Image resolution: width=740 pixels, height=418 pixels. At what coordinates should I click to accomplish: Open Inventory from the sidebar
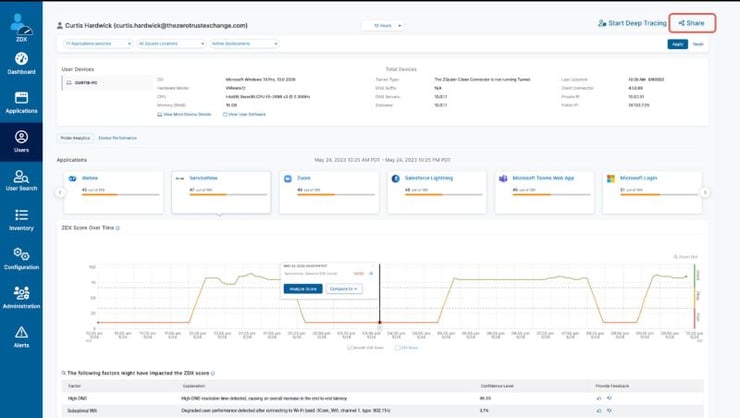tap(21, 219)
